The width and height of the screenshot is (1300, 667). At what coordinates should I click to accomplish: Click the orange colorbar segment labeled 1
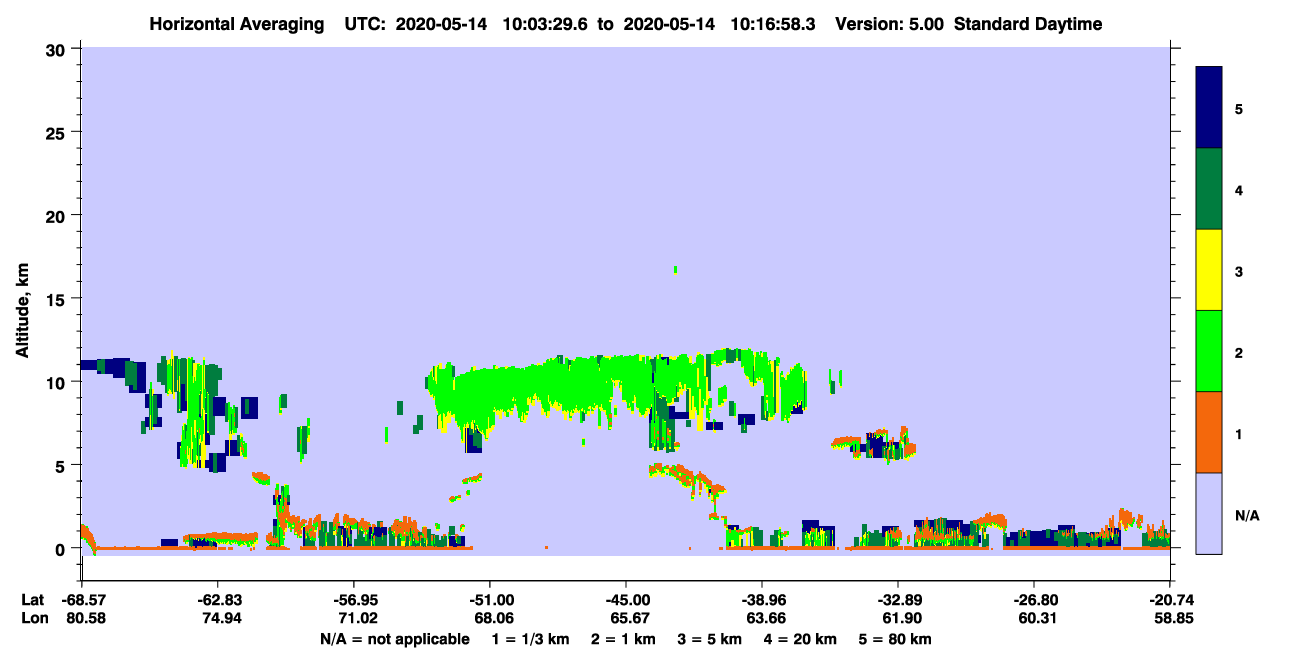[1209, 432]
